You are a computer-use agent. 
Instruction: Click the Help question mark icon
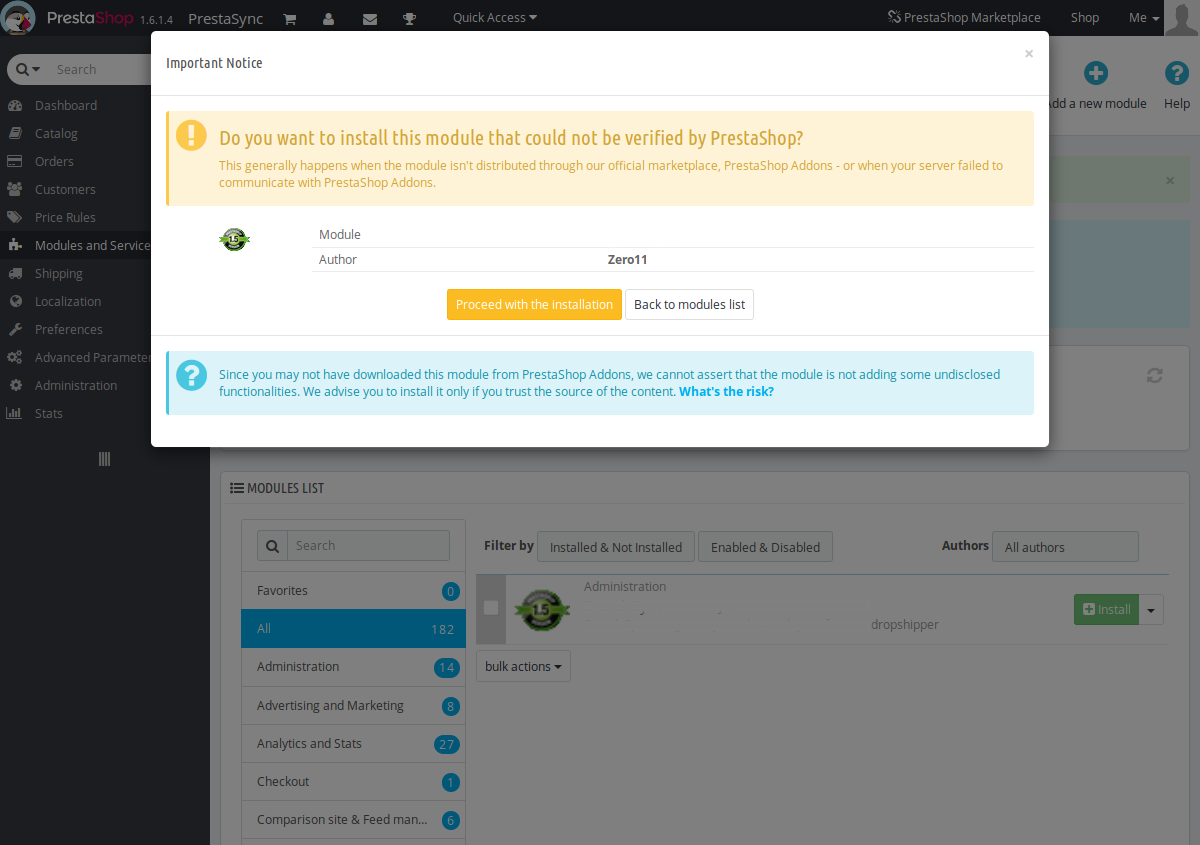coord(1177,73)
